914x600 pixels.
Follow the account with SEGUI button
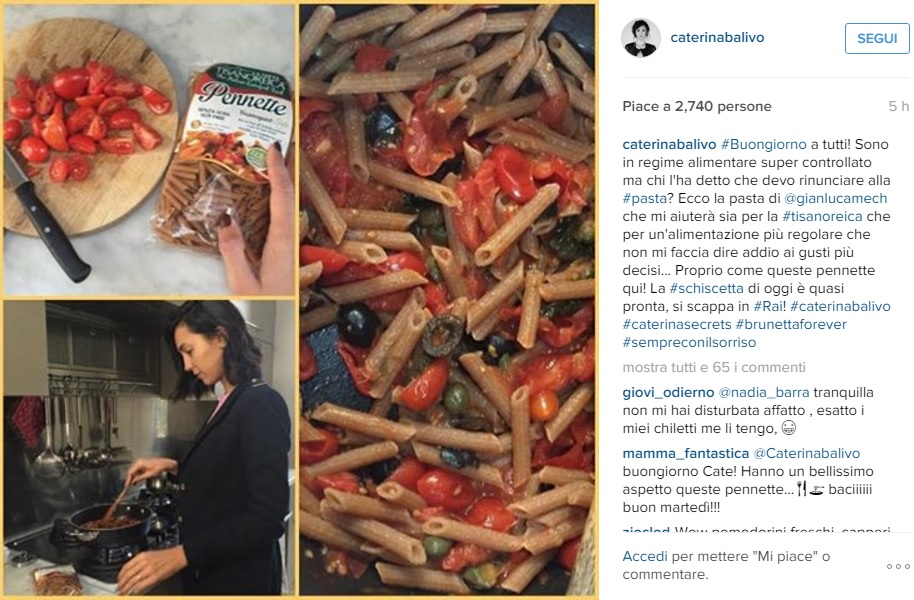coord(877,38)
